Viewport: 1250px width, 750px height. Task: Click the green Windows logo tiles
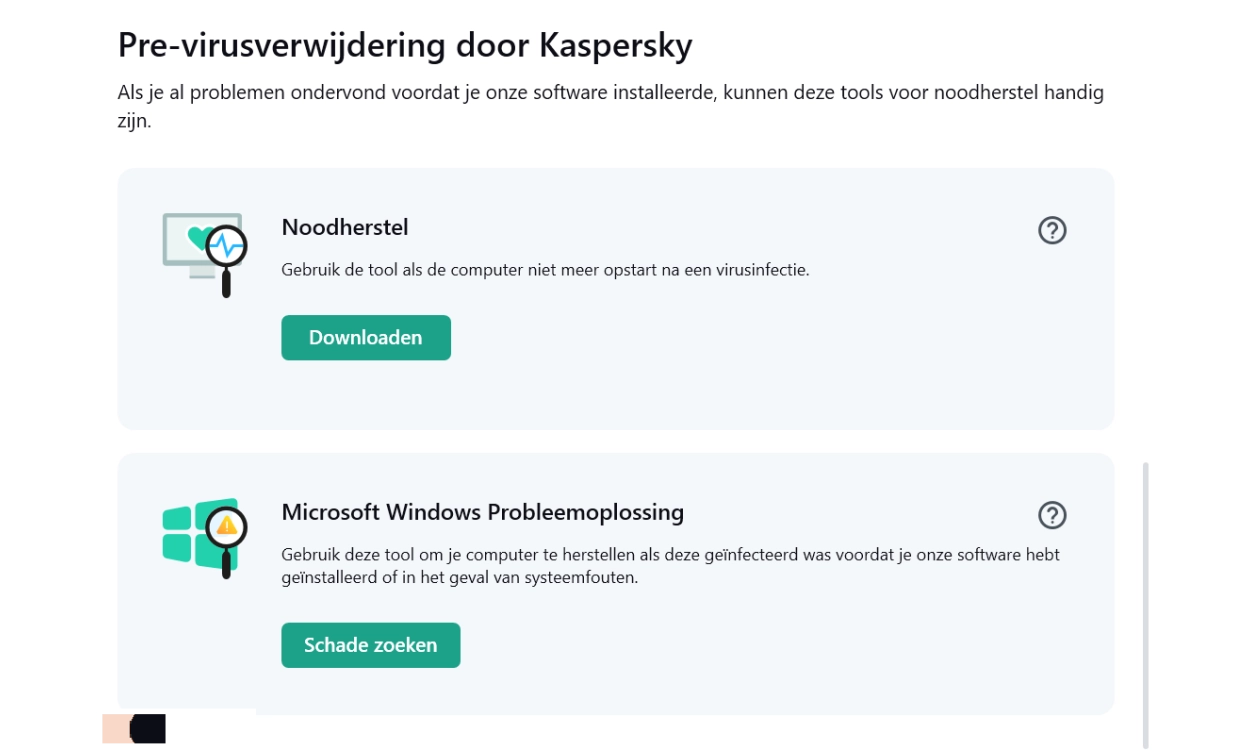click(x=180, y=537)
